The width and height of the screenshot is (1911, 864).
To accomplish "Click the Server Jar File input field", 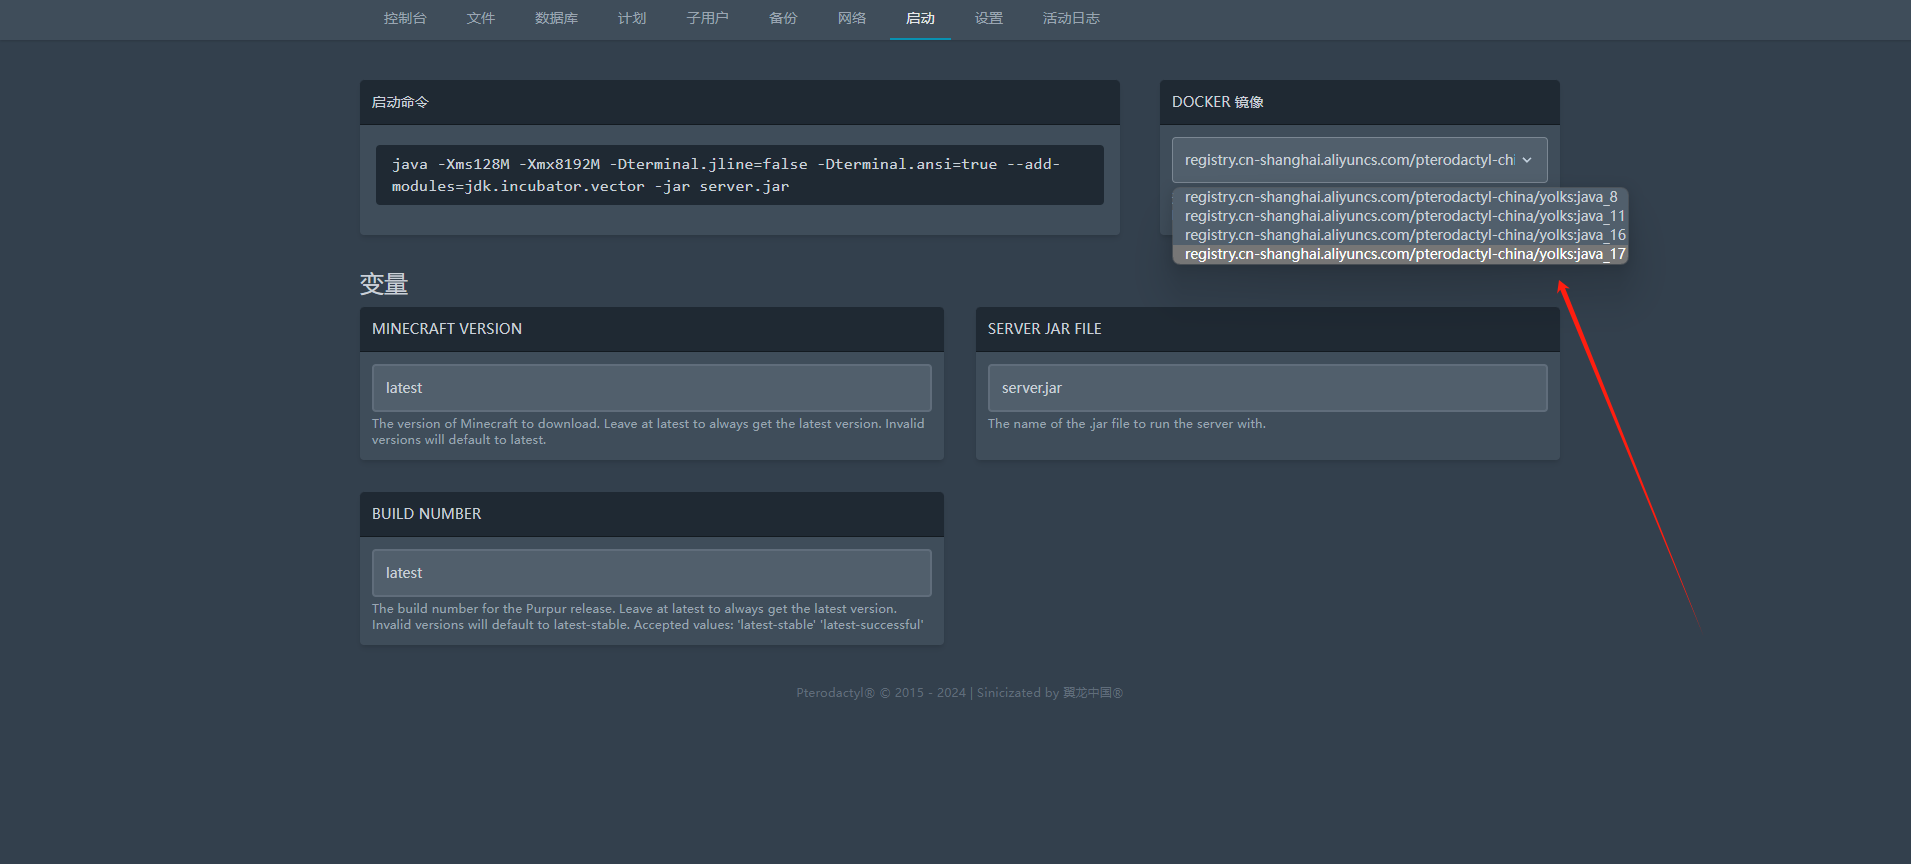I will (1268, 388).
